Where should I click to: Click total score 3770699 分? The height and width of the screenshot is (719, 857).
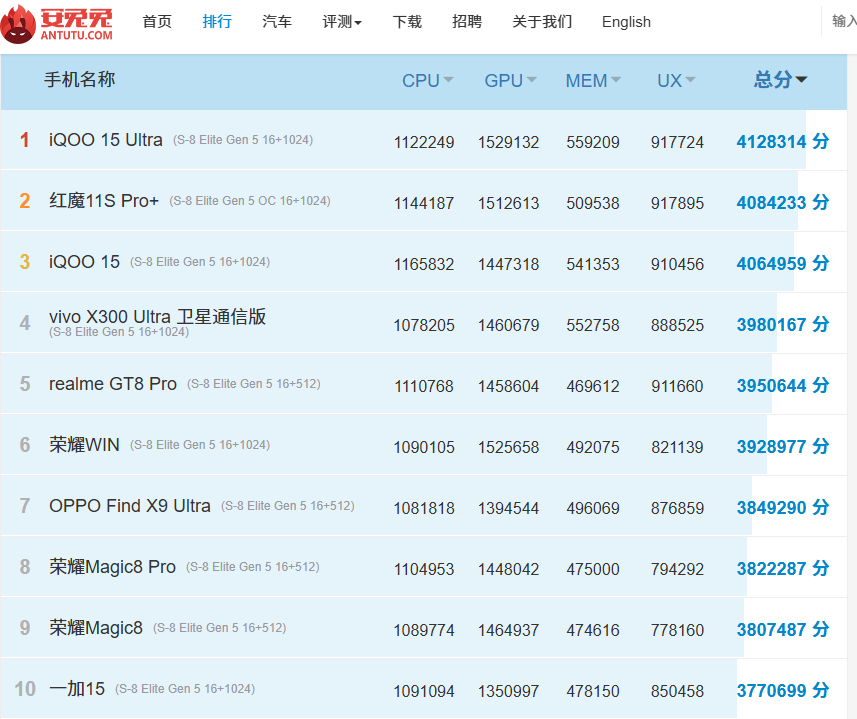coord(783,691)
